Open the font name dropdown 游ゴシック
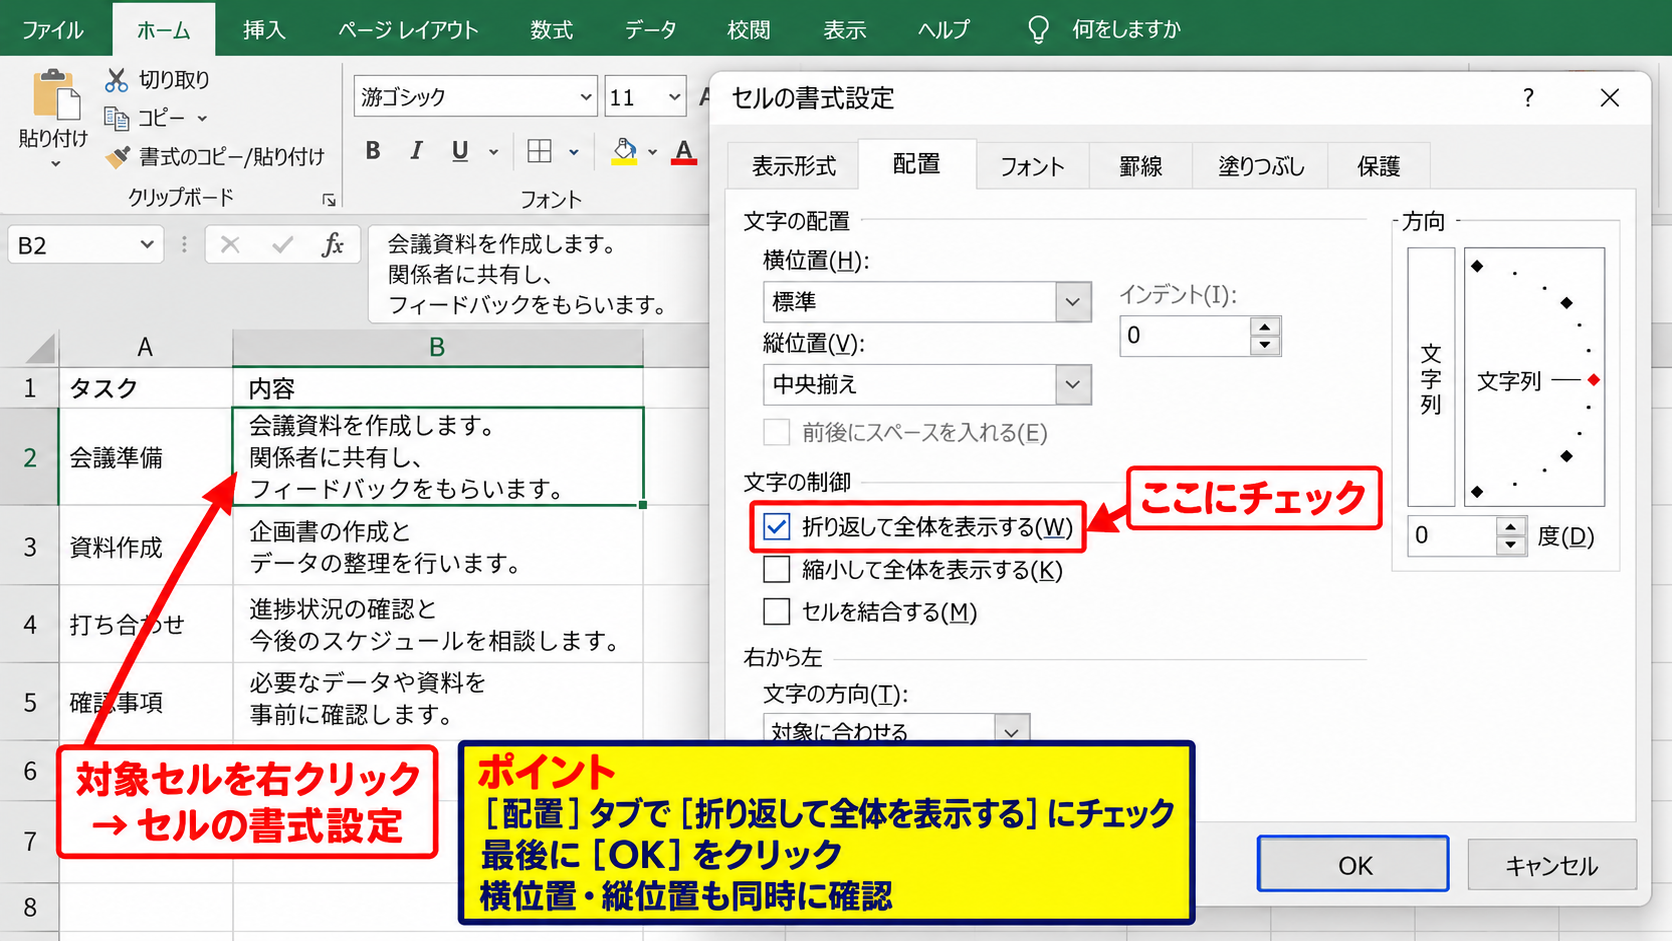 (585, 97)
